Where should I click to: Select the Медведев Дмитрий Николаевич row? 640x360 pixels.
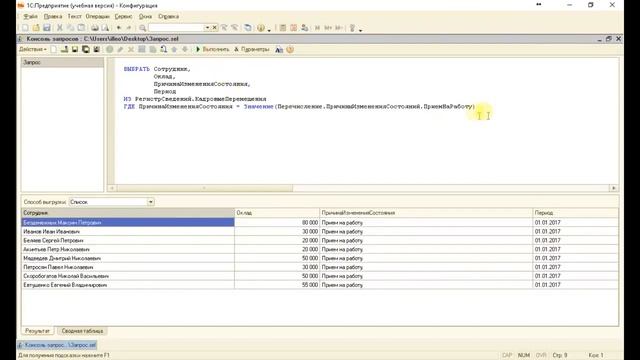(x=320, y=258)
